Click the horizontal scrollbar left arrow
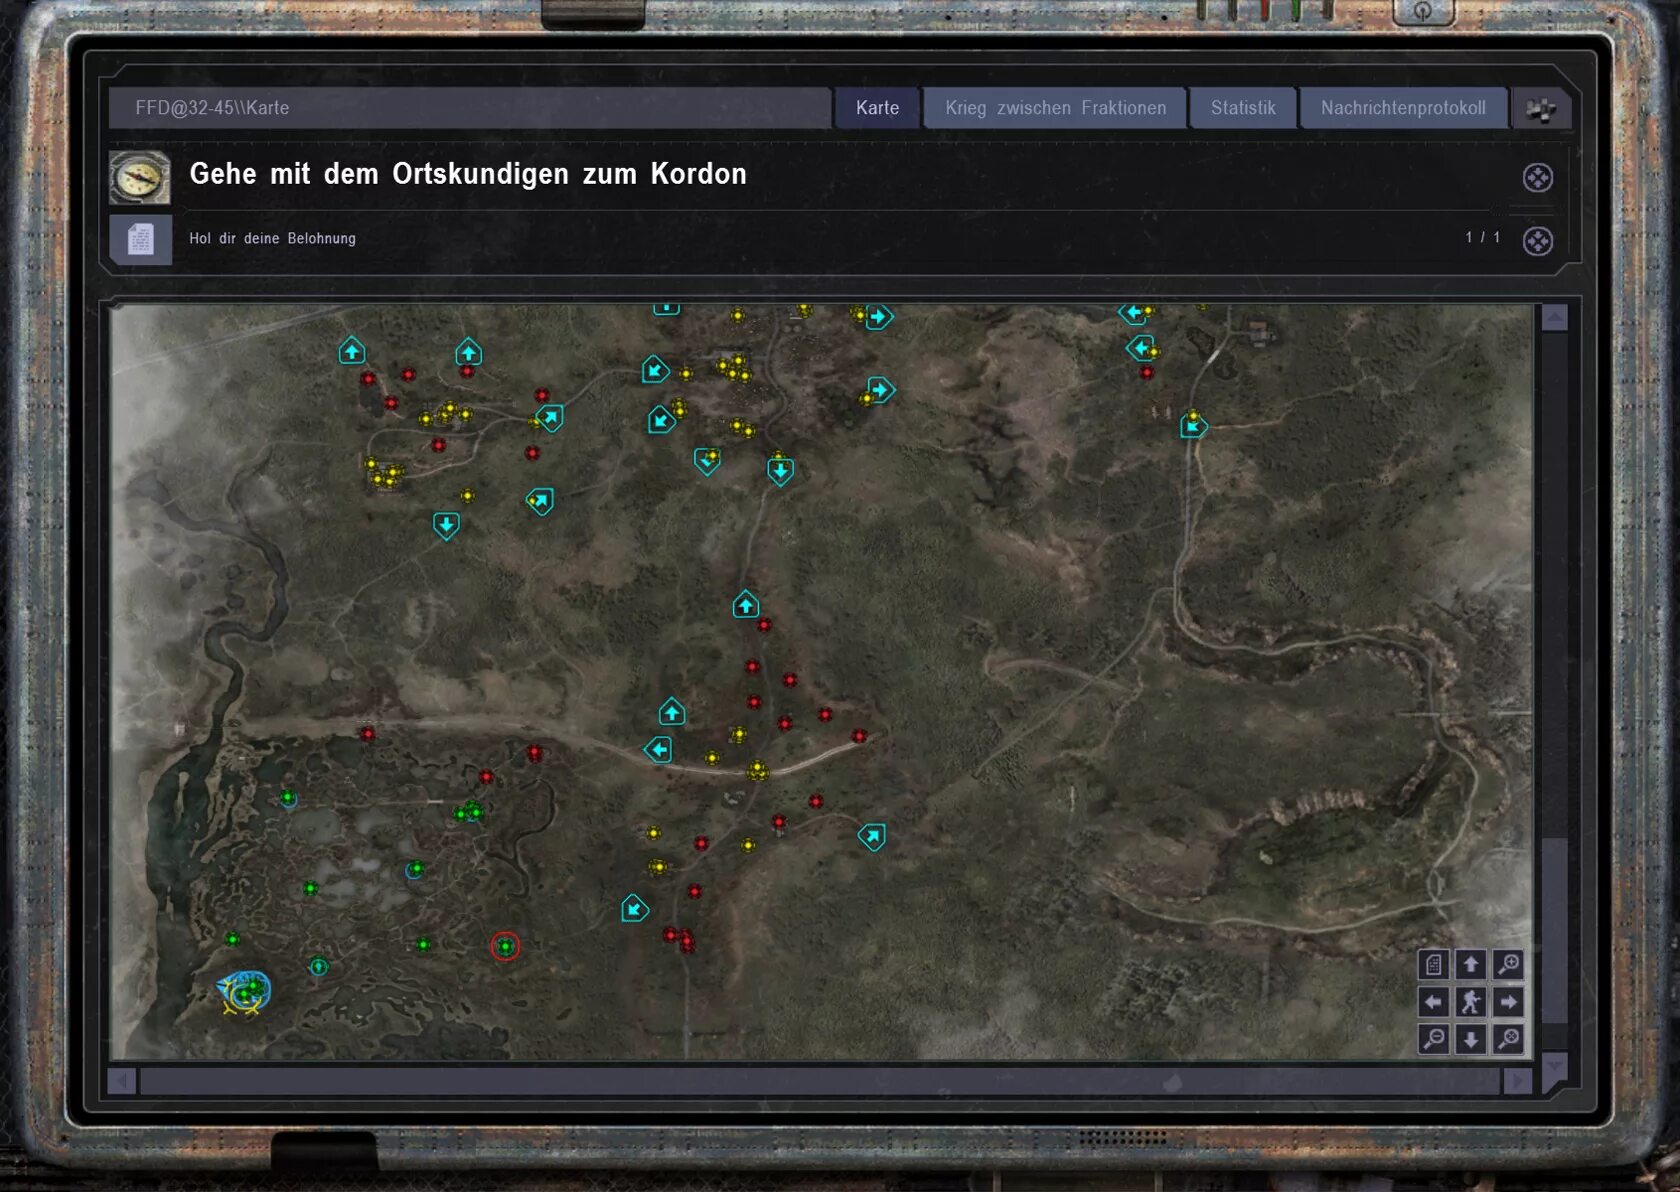This screenshot has height=1192, width=1680. [122, 1081]
